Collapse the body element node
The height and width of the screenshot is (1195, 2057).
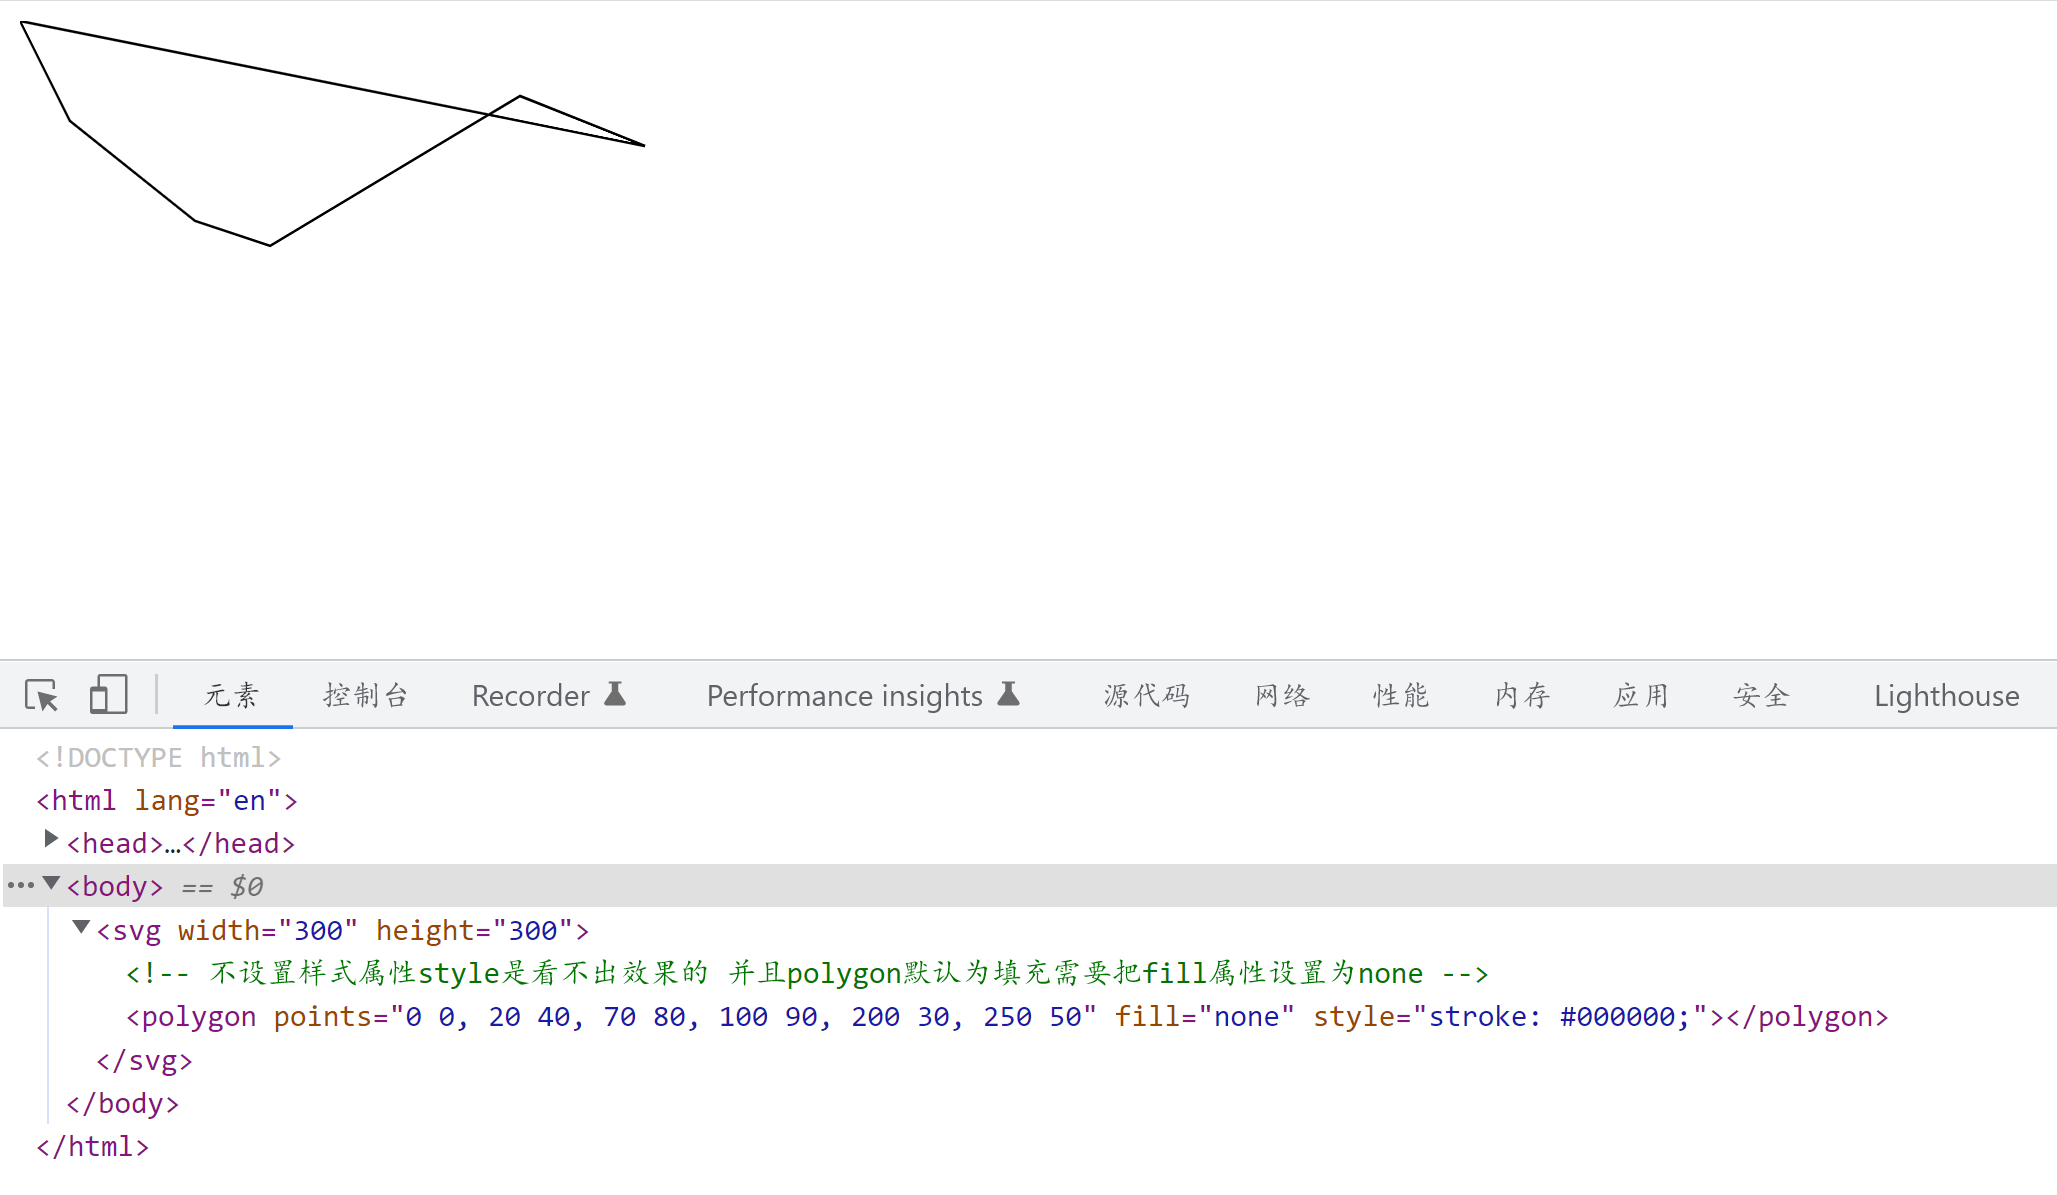point(51,884)
